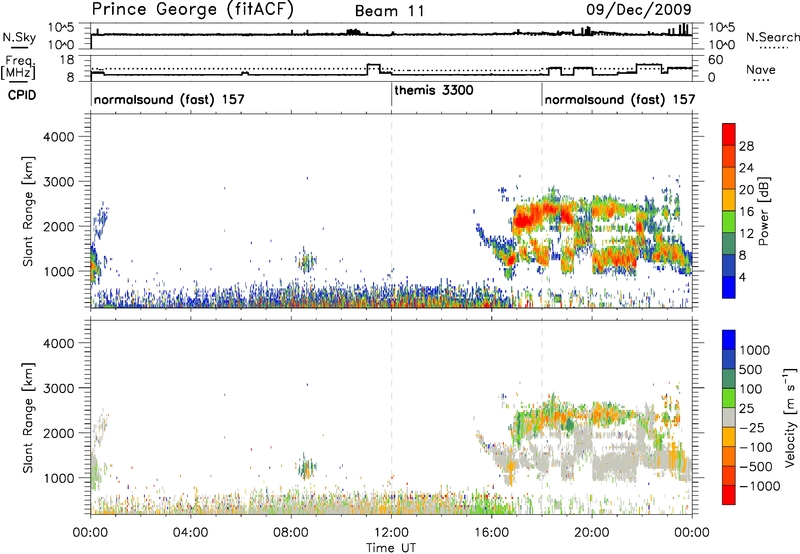Click the '4' Power colorbar tick
This screenshot has height=554, width=800.
742,277
